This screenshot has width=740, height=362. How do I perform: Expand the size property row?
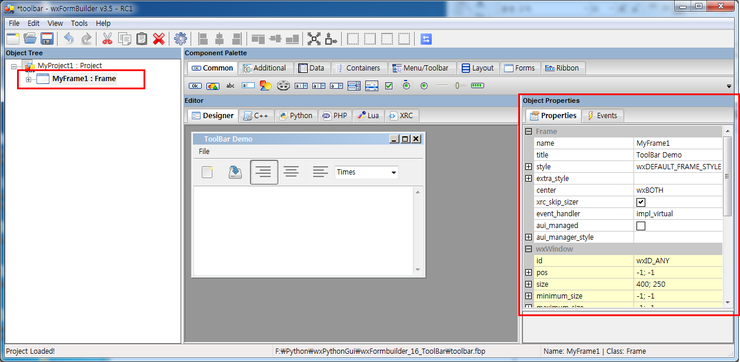coord(528,285)
